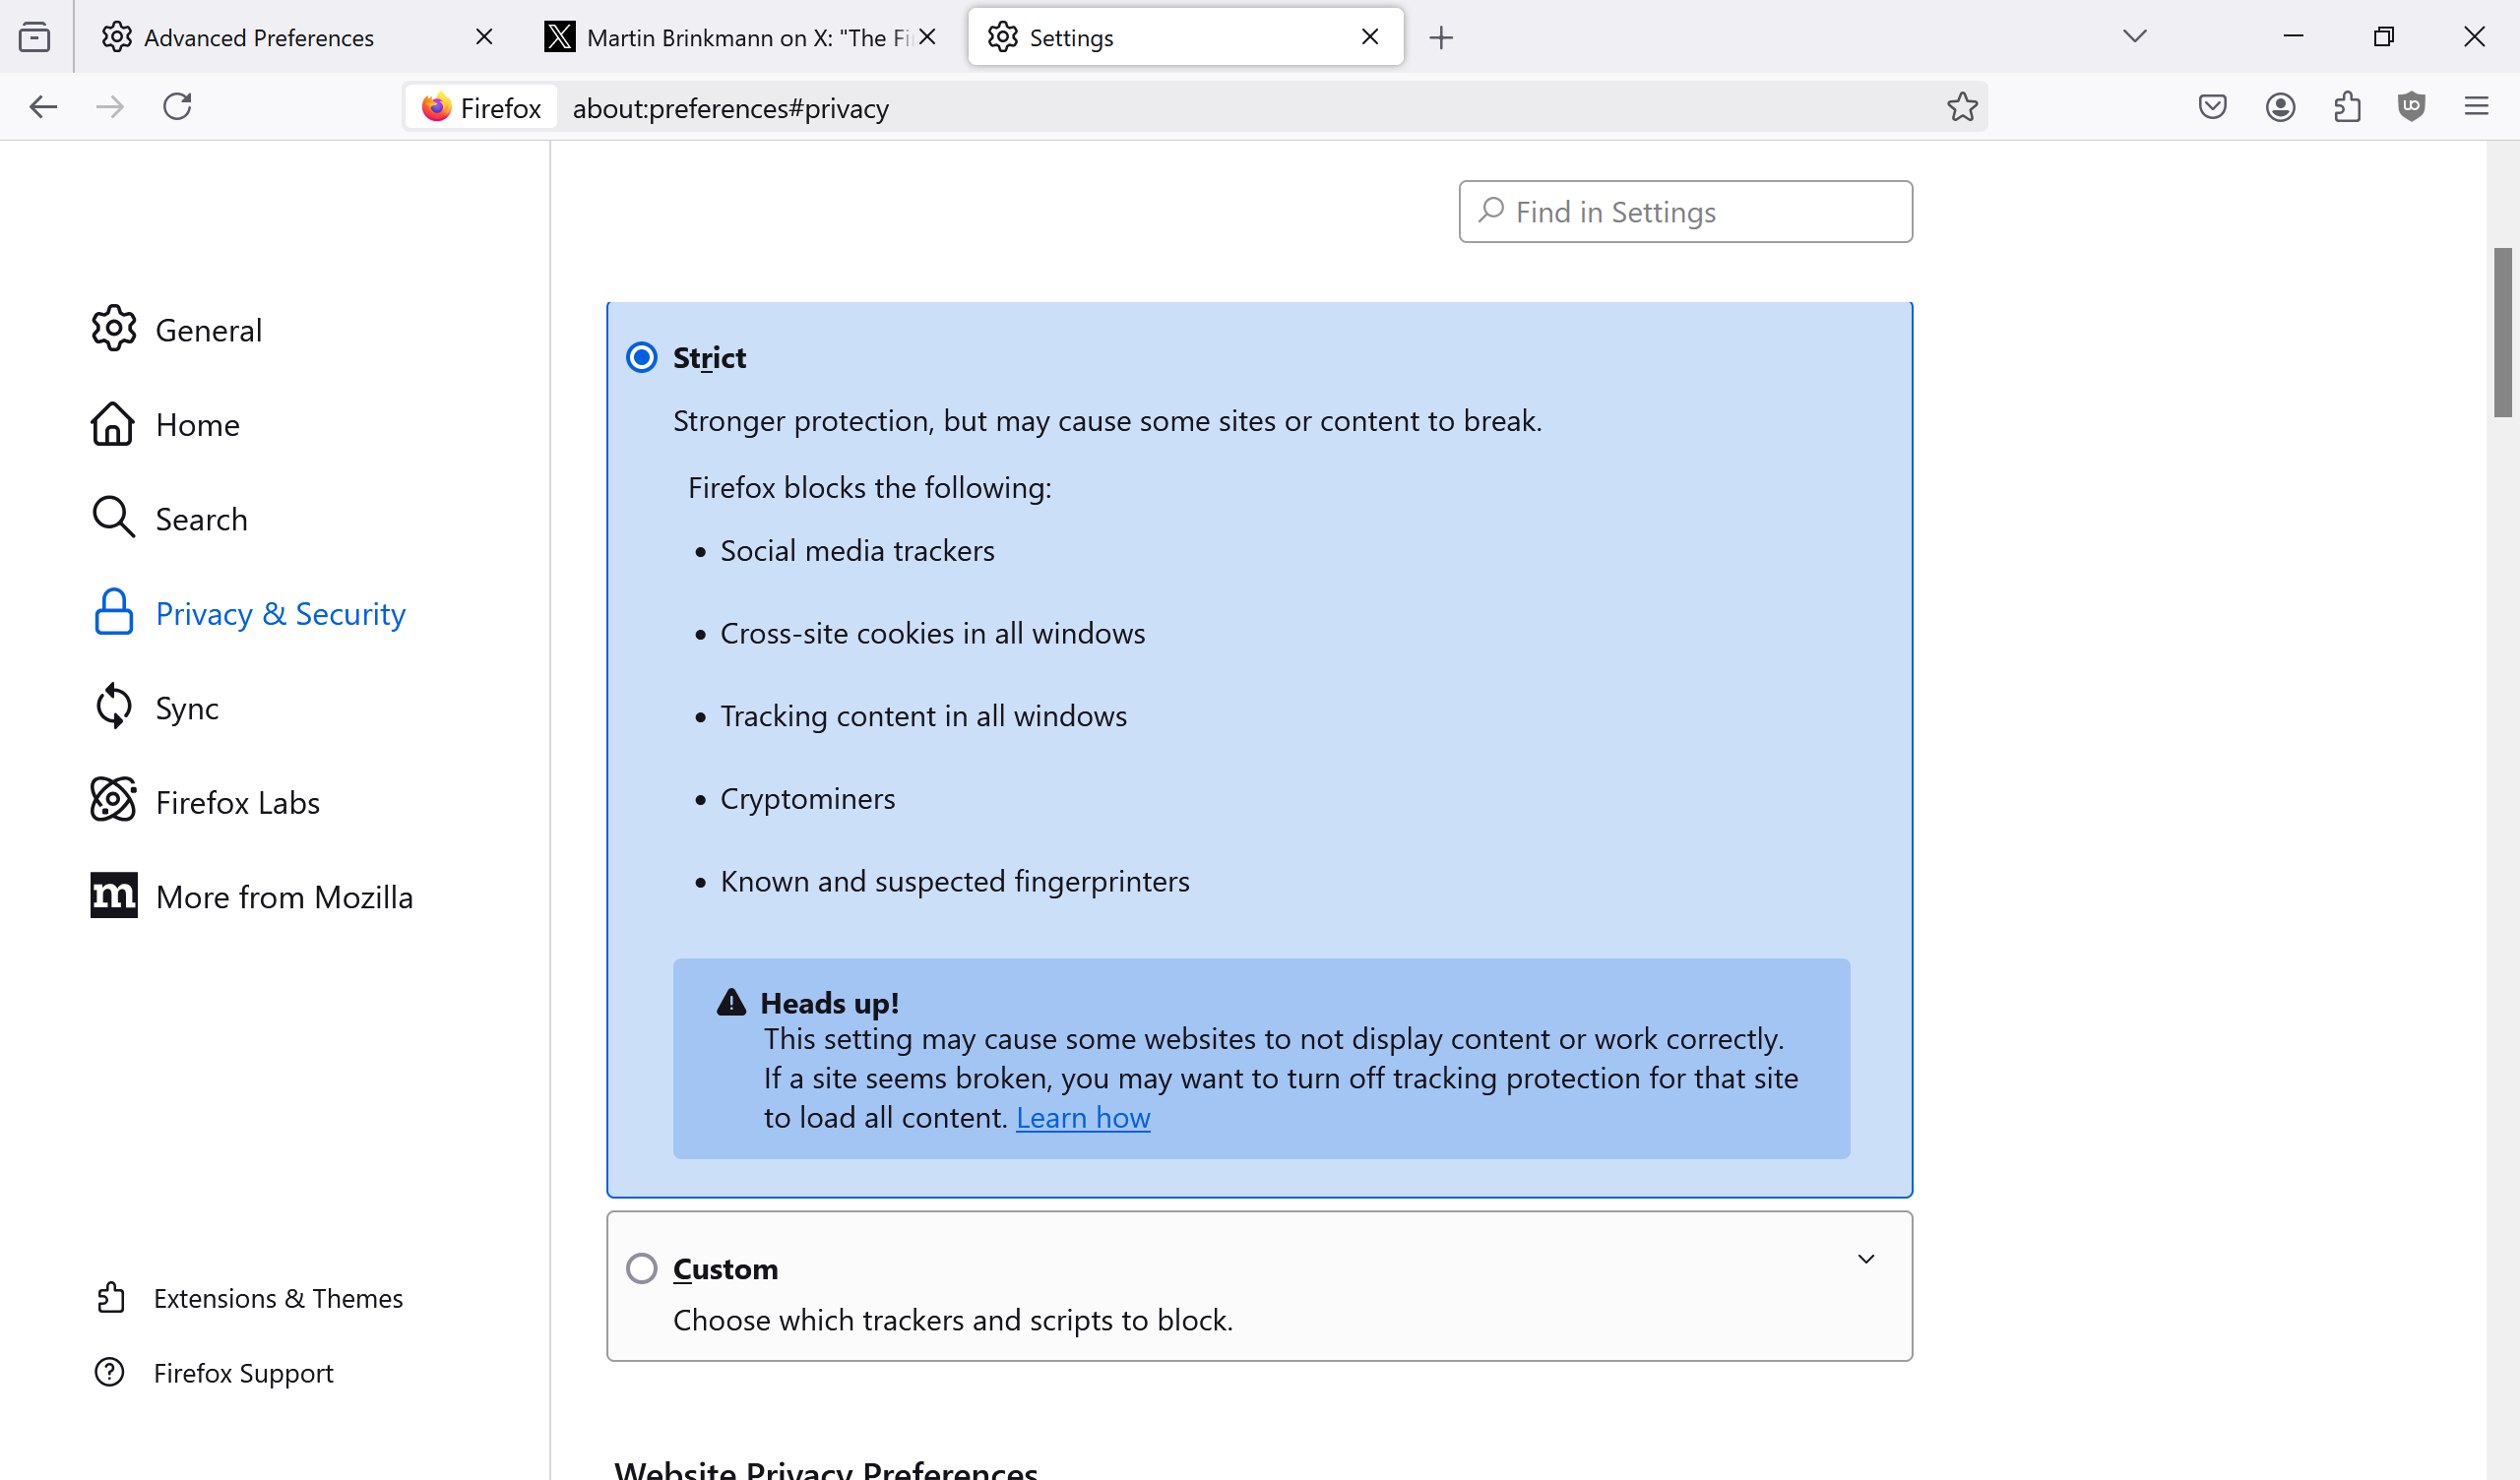
Task: Click the Firefox Labs icon
Action: pos(116,802)
